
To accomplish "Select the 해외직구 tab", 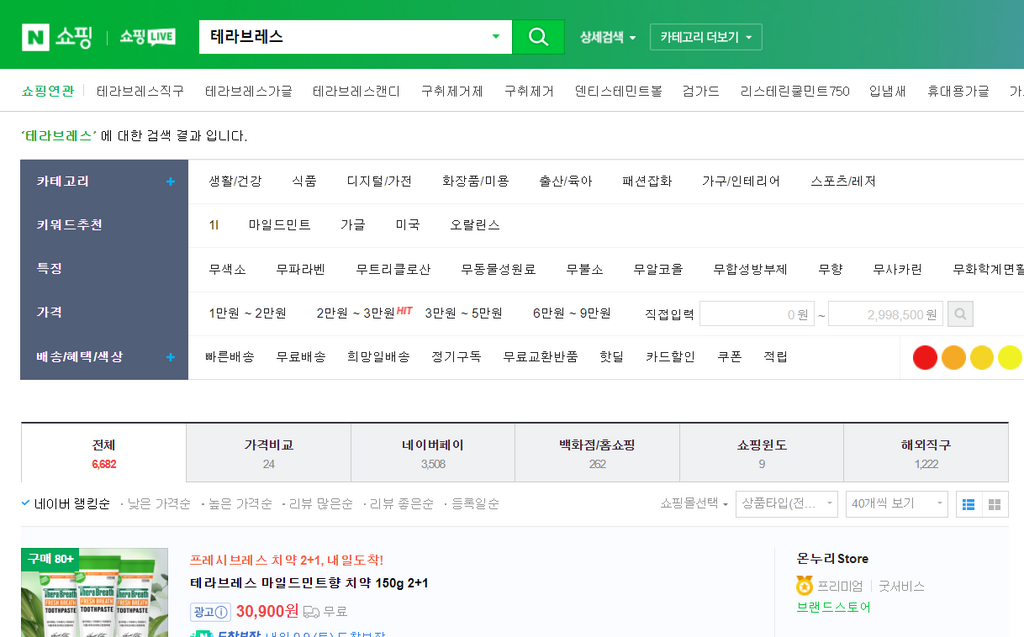I will tap(926, 453).
